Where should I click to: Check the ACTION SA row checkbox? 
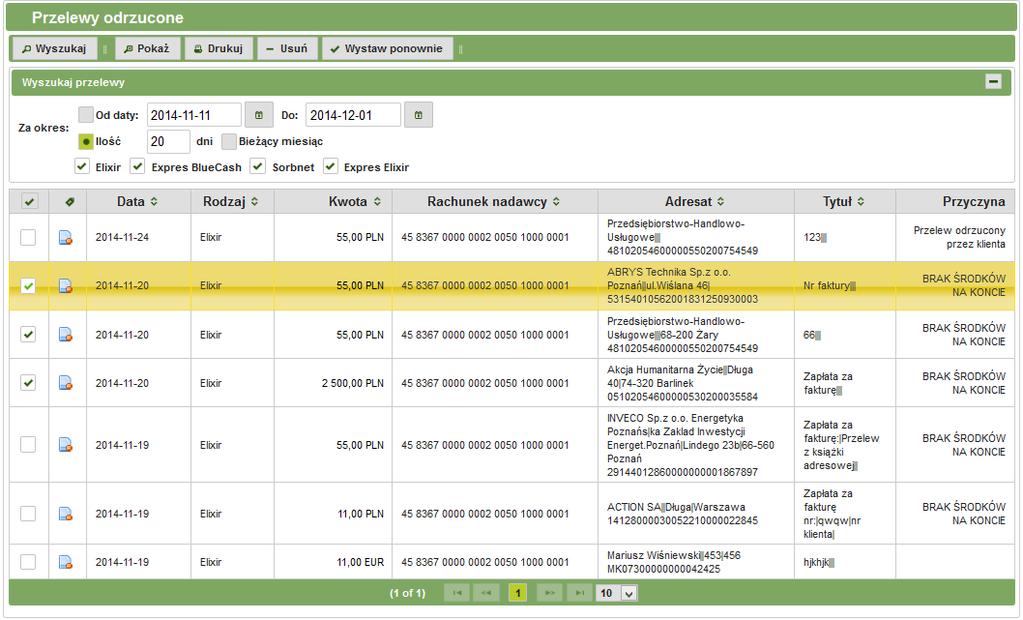click(28, 514)
